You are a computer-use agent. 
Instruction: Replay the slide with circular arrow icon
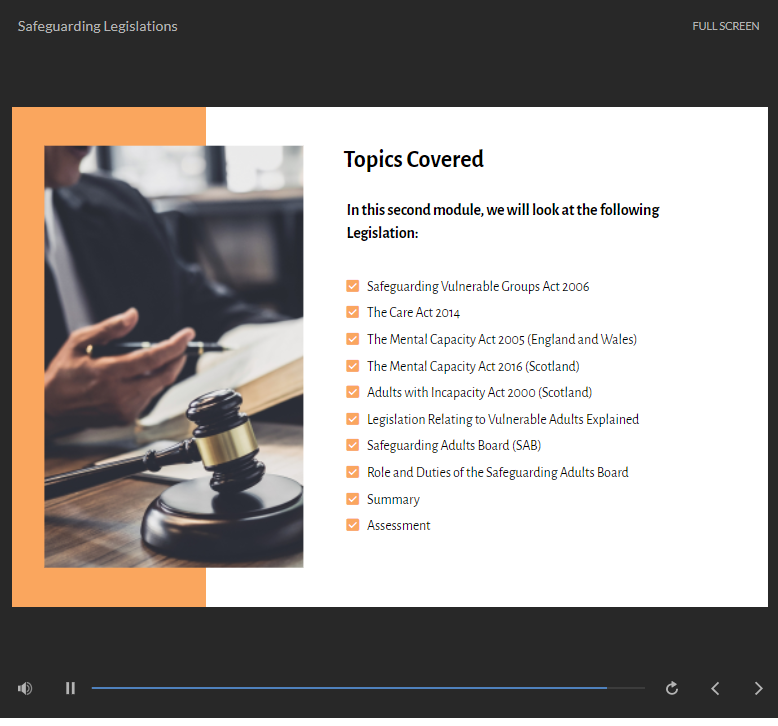[x=672, y=688]
